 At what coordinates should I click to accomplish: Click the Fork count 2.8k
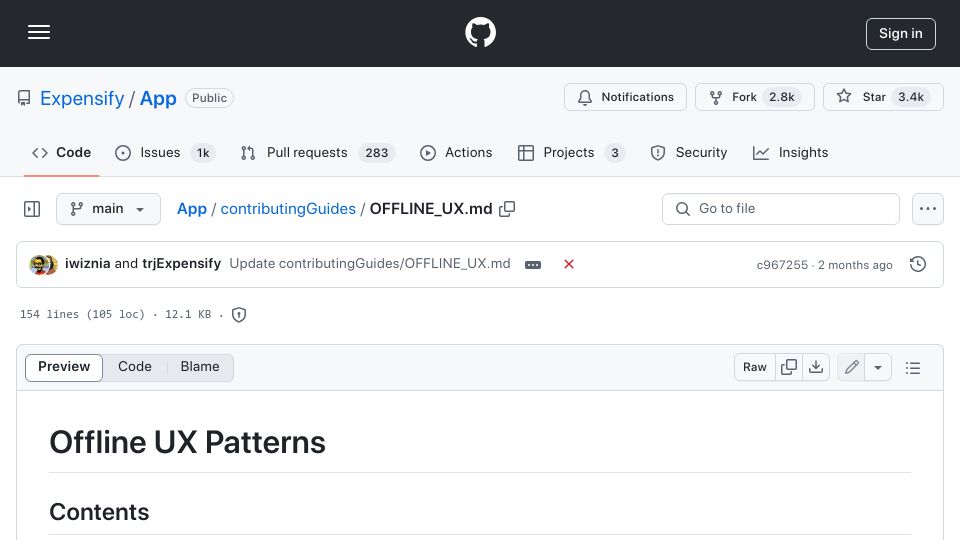coord(782,97)
